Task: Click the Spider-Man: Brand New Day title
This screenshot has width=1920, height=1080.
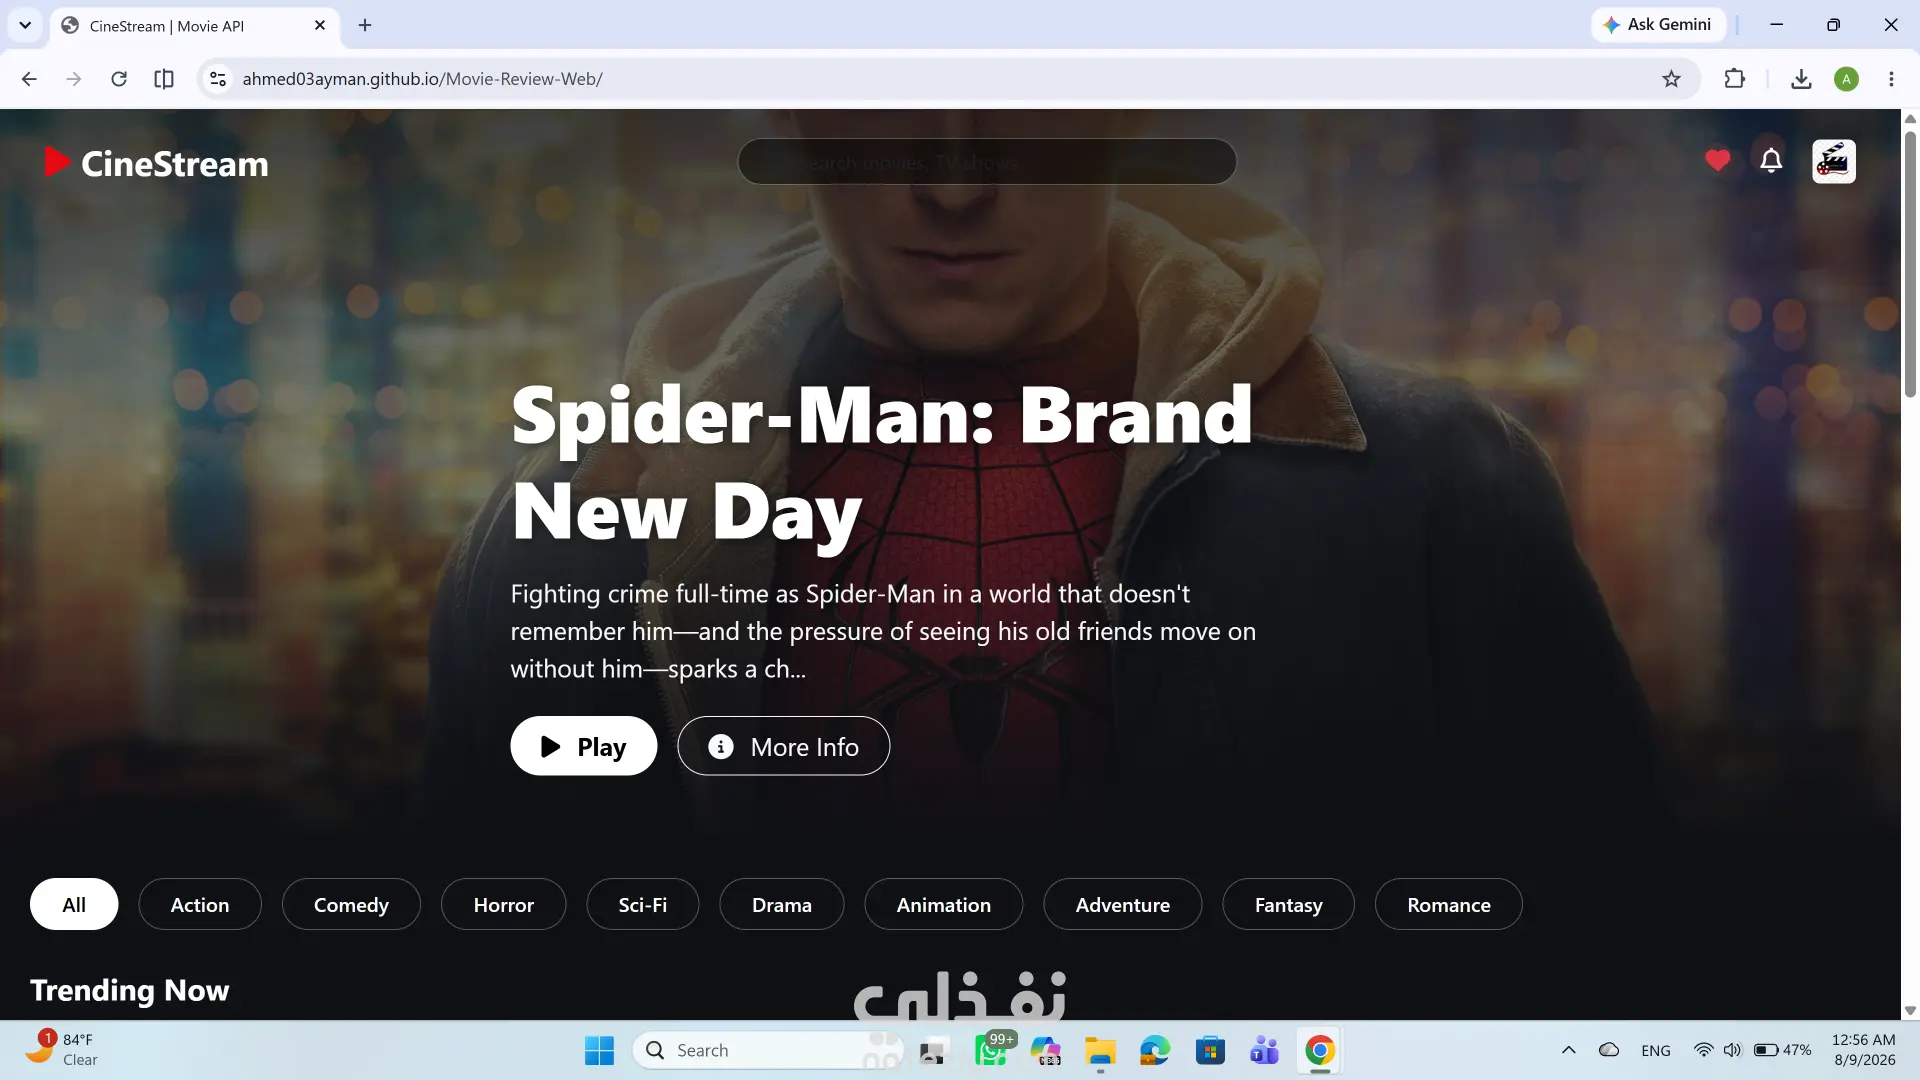Action: [x=881, y=462]
